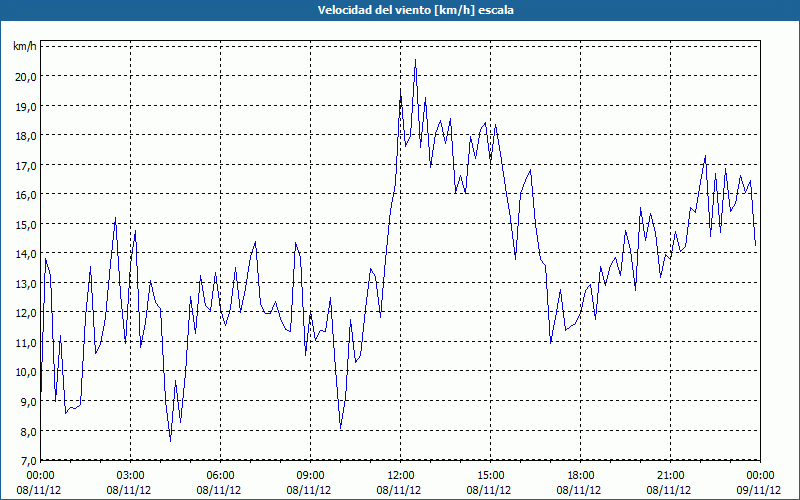Click the chart title 'Velocidad del viento [km/h] escala'
This screenshot has width=800, height=500.
click(x=415, y=10)
